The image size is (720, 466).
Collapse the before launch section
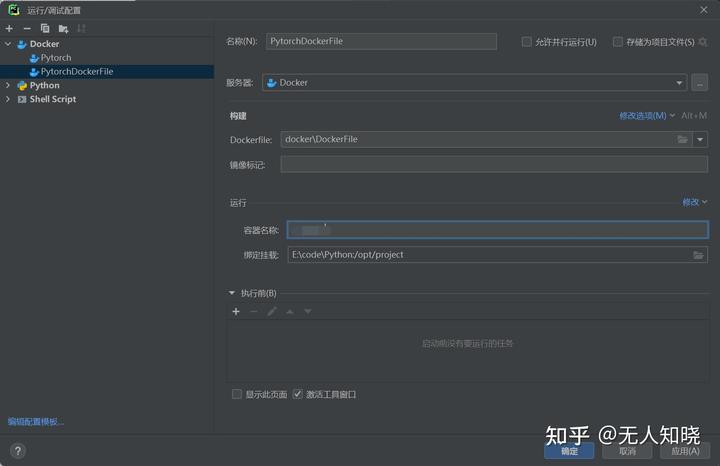232,293
